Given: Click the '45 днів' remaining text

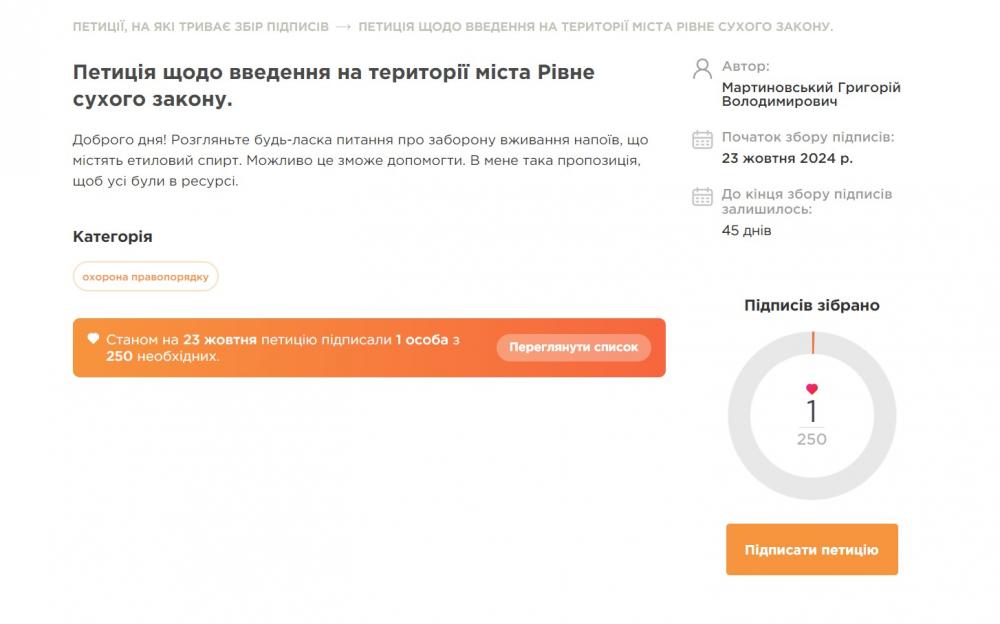Looking at the screenshot, I should tap(746, 231).
